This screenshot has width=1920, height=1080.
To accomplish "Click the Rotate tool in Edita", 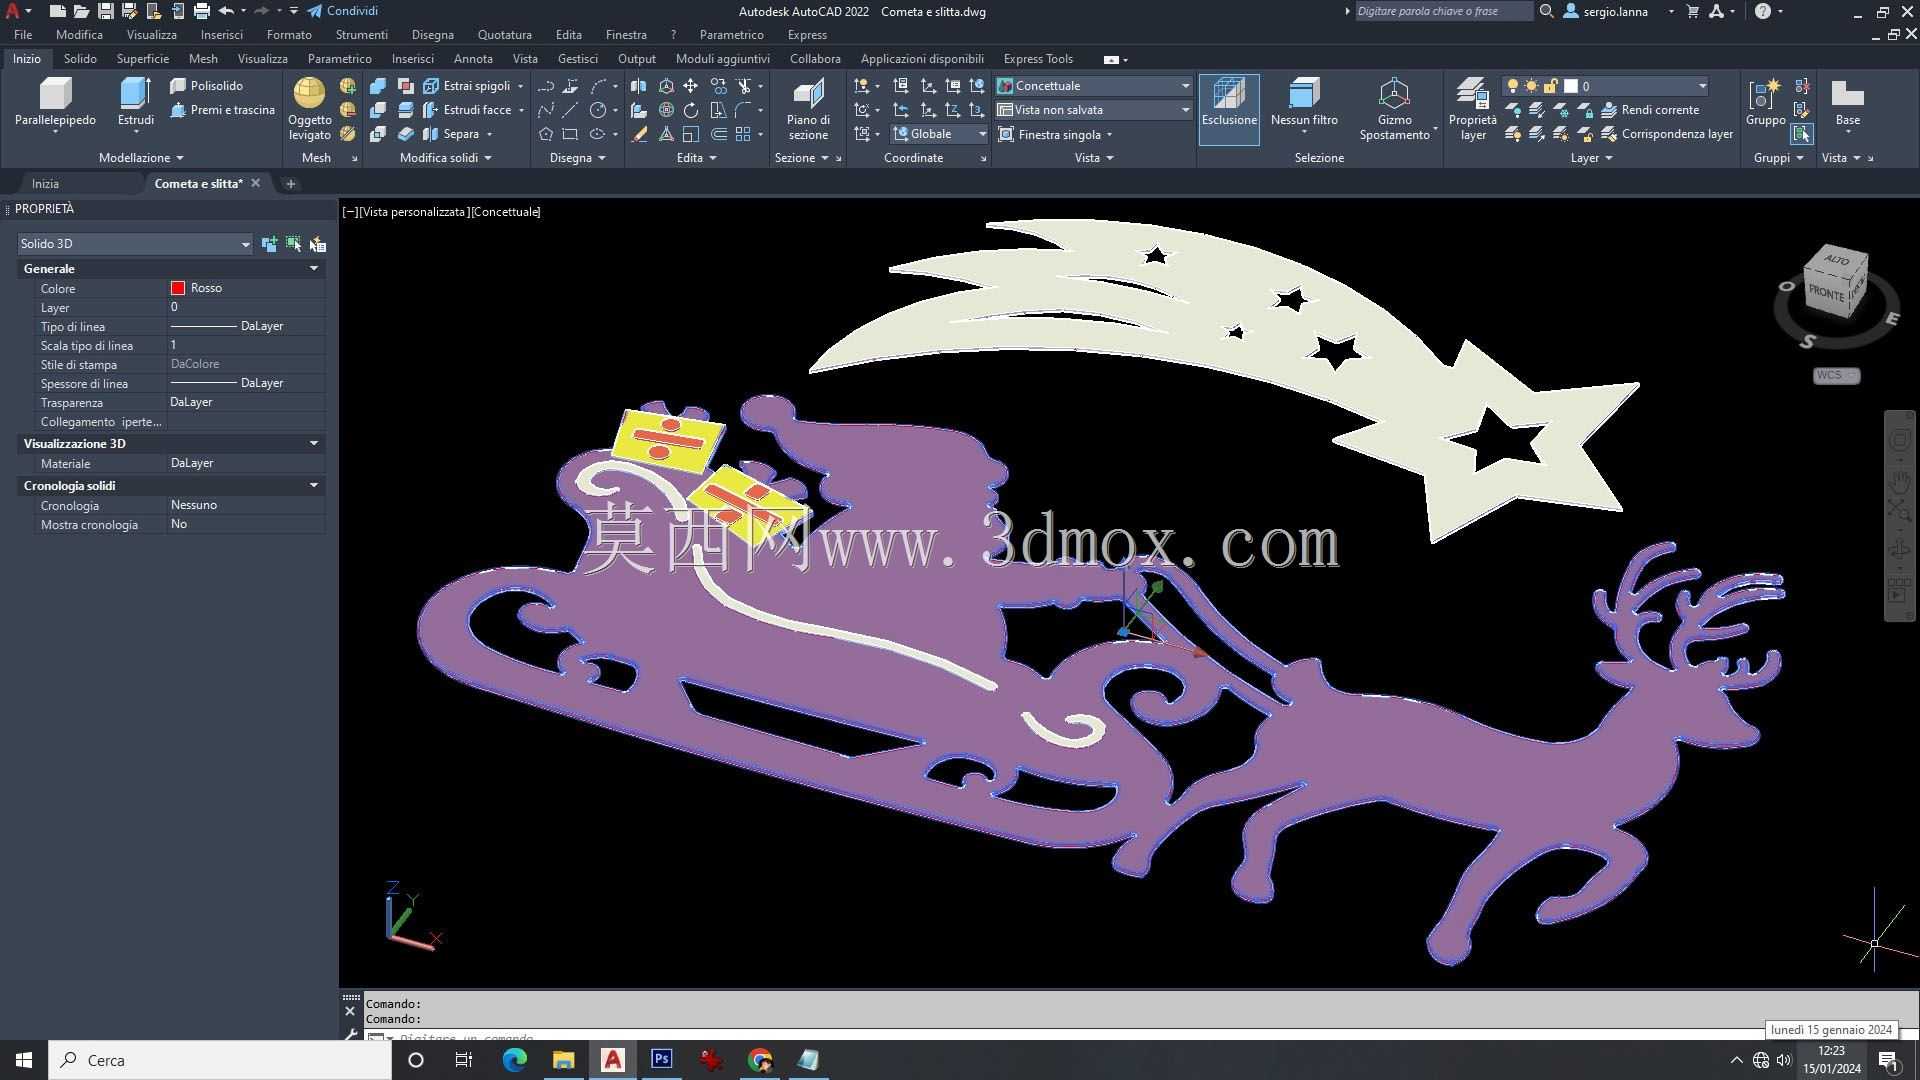I will pyautogui.click(x=691, y=110).
